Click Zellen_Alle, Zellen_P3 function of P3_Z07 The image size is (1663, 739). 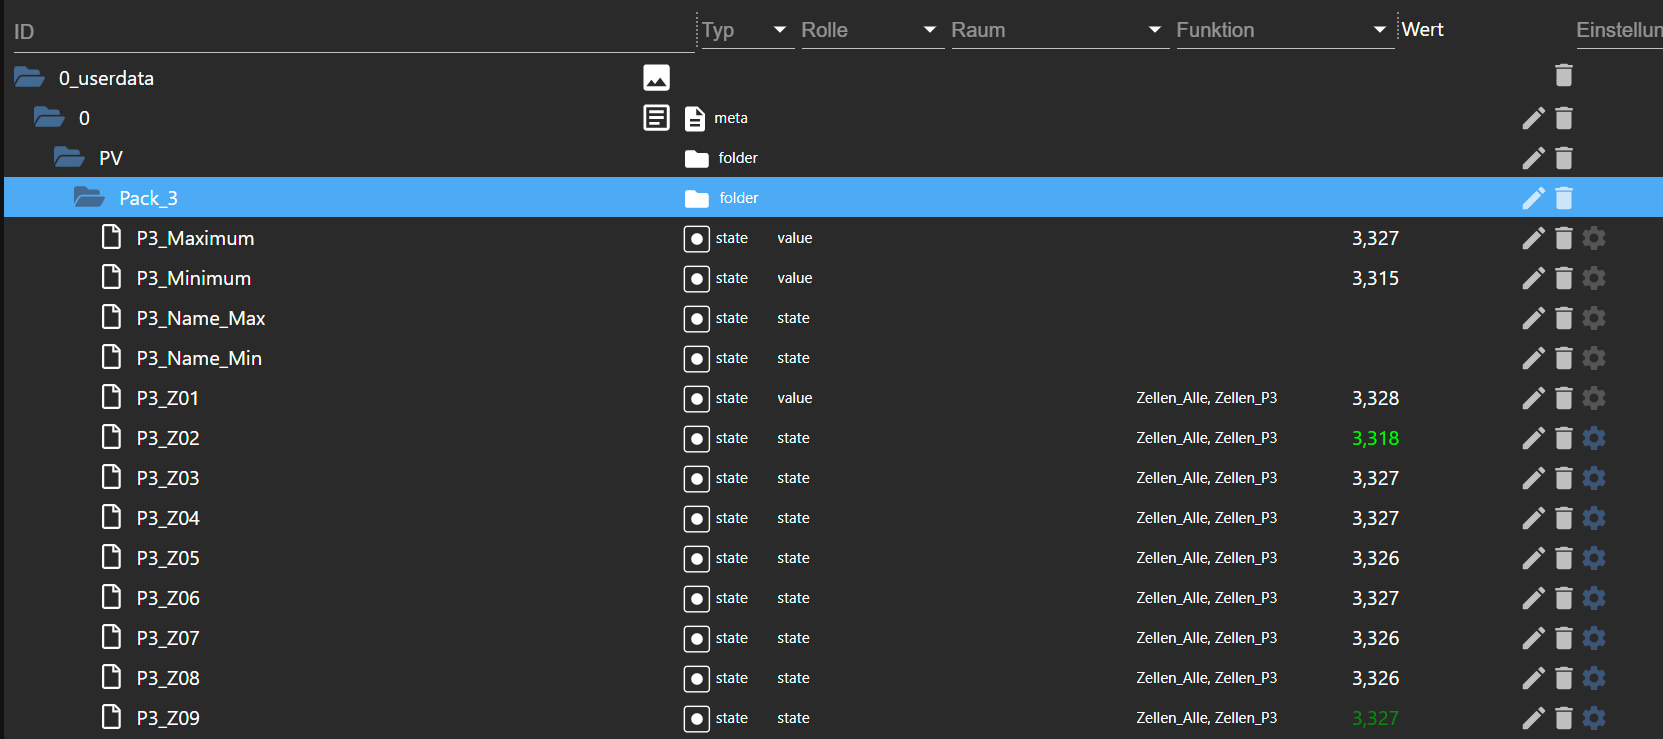(1206, 638)
